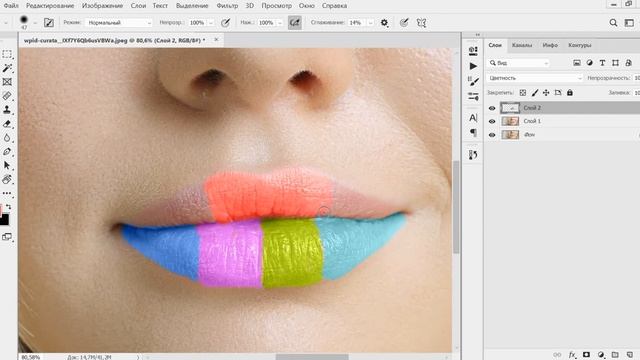Hide the Слой 2 layer

(492, 108)
